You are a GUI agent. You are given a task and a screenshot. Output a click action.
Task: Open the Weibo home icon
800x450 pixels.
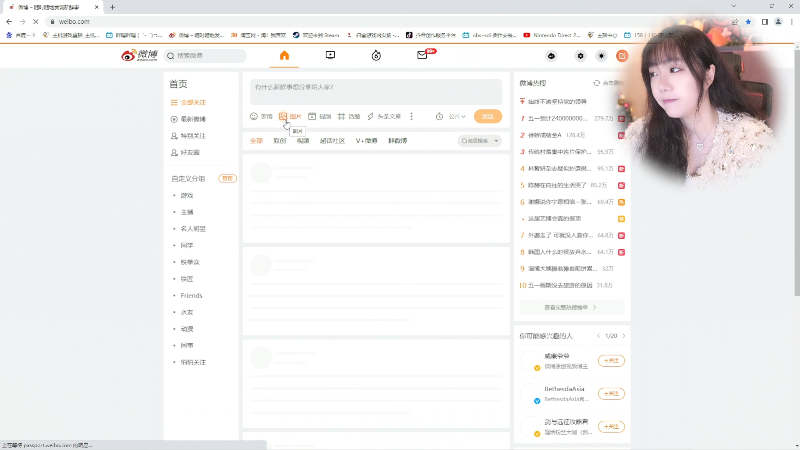pos(284,55)
